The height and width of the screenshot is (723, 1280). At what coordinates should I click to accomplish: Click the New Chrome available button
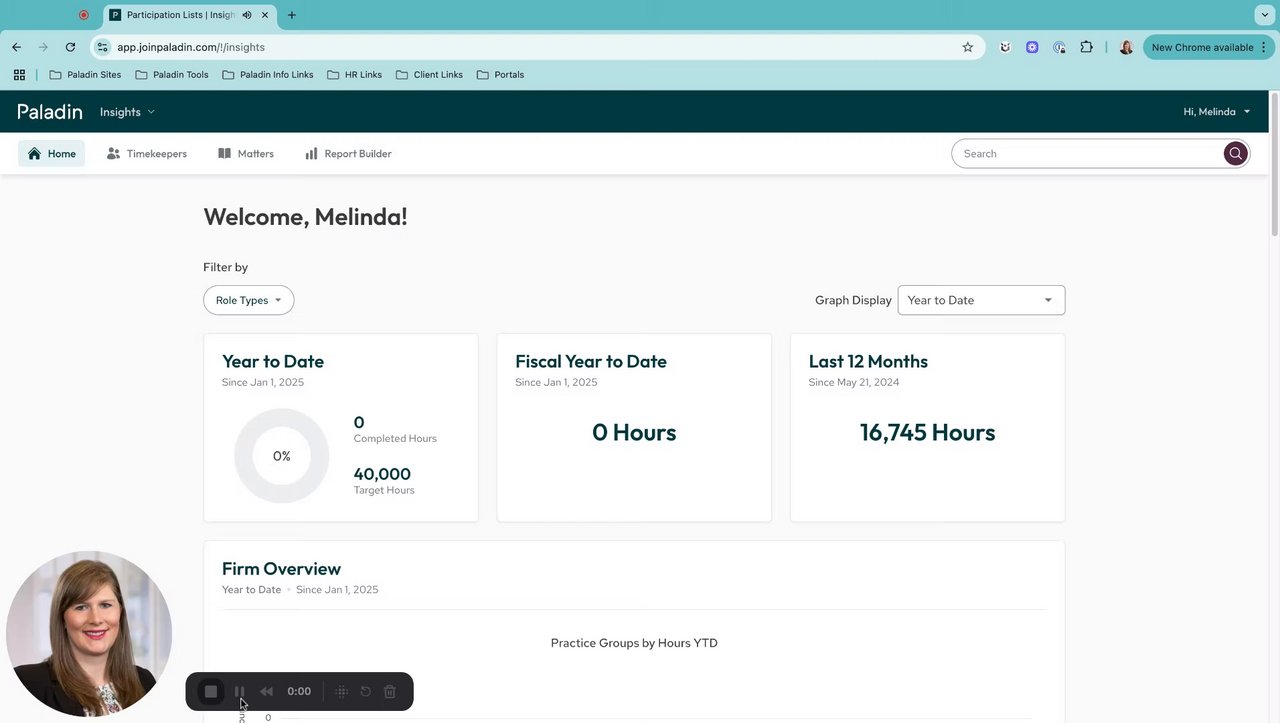(x=1201, y=47)
